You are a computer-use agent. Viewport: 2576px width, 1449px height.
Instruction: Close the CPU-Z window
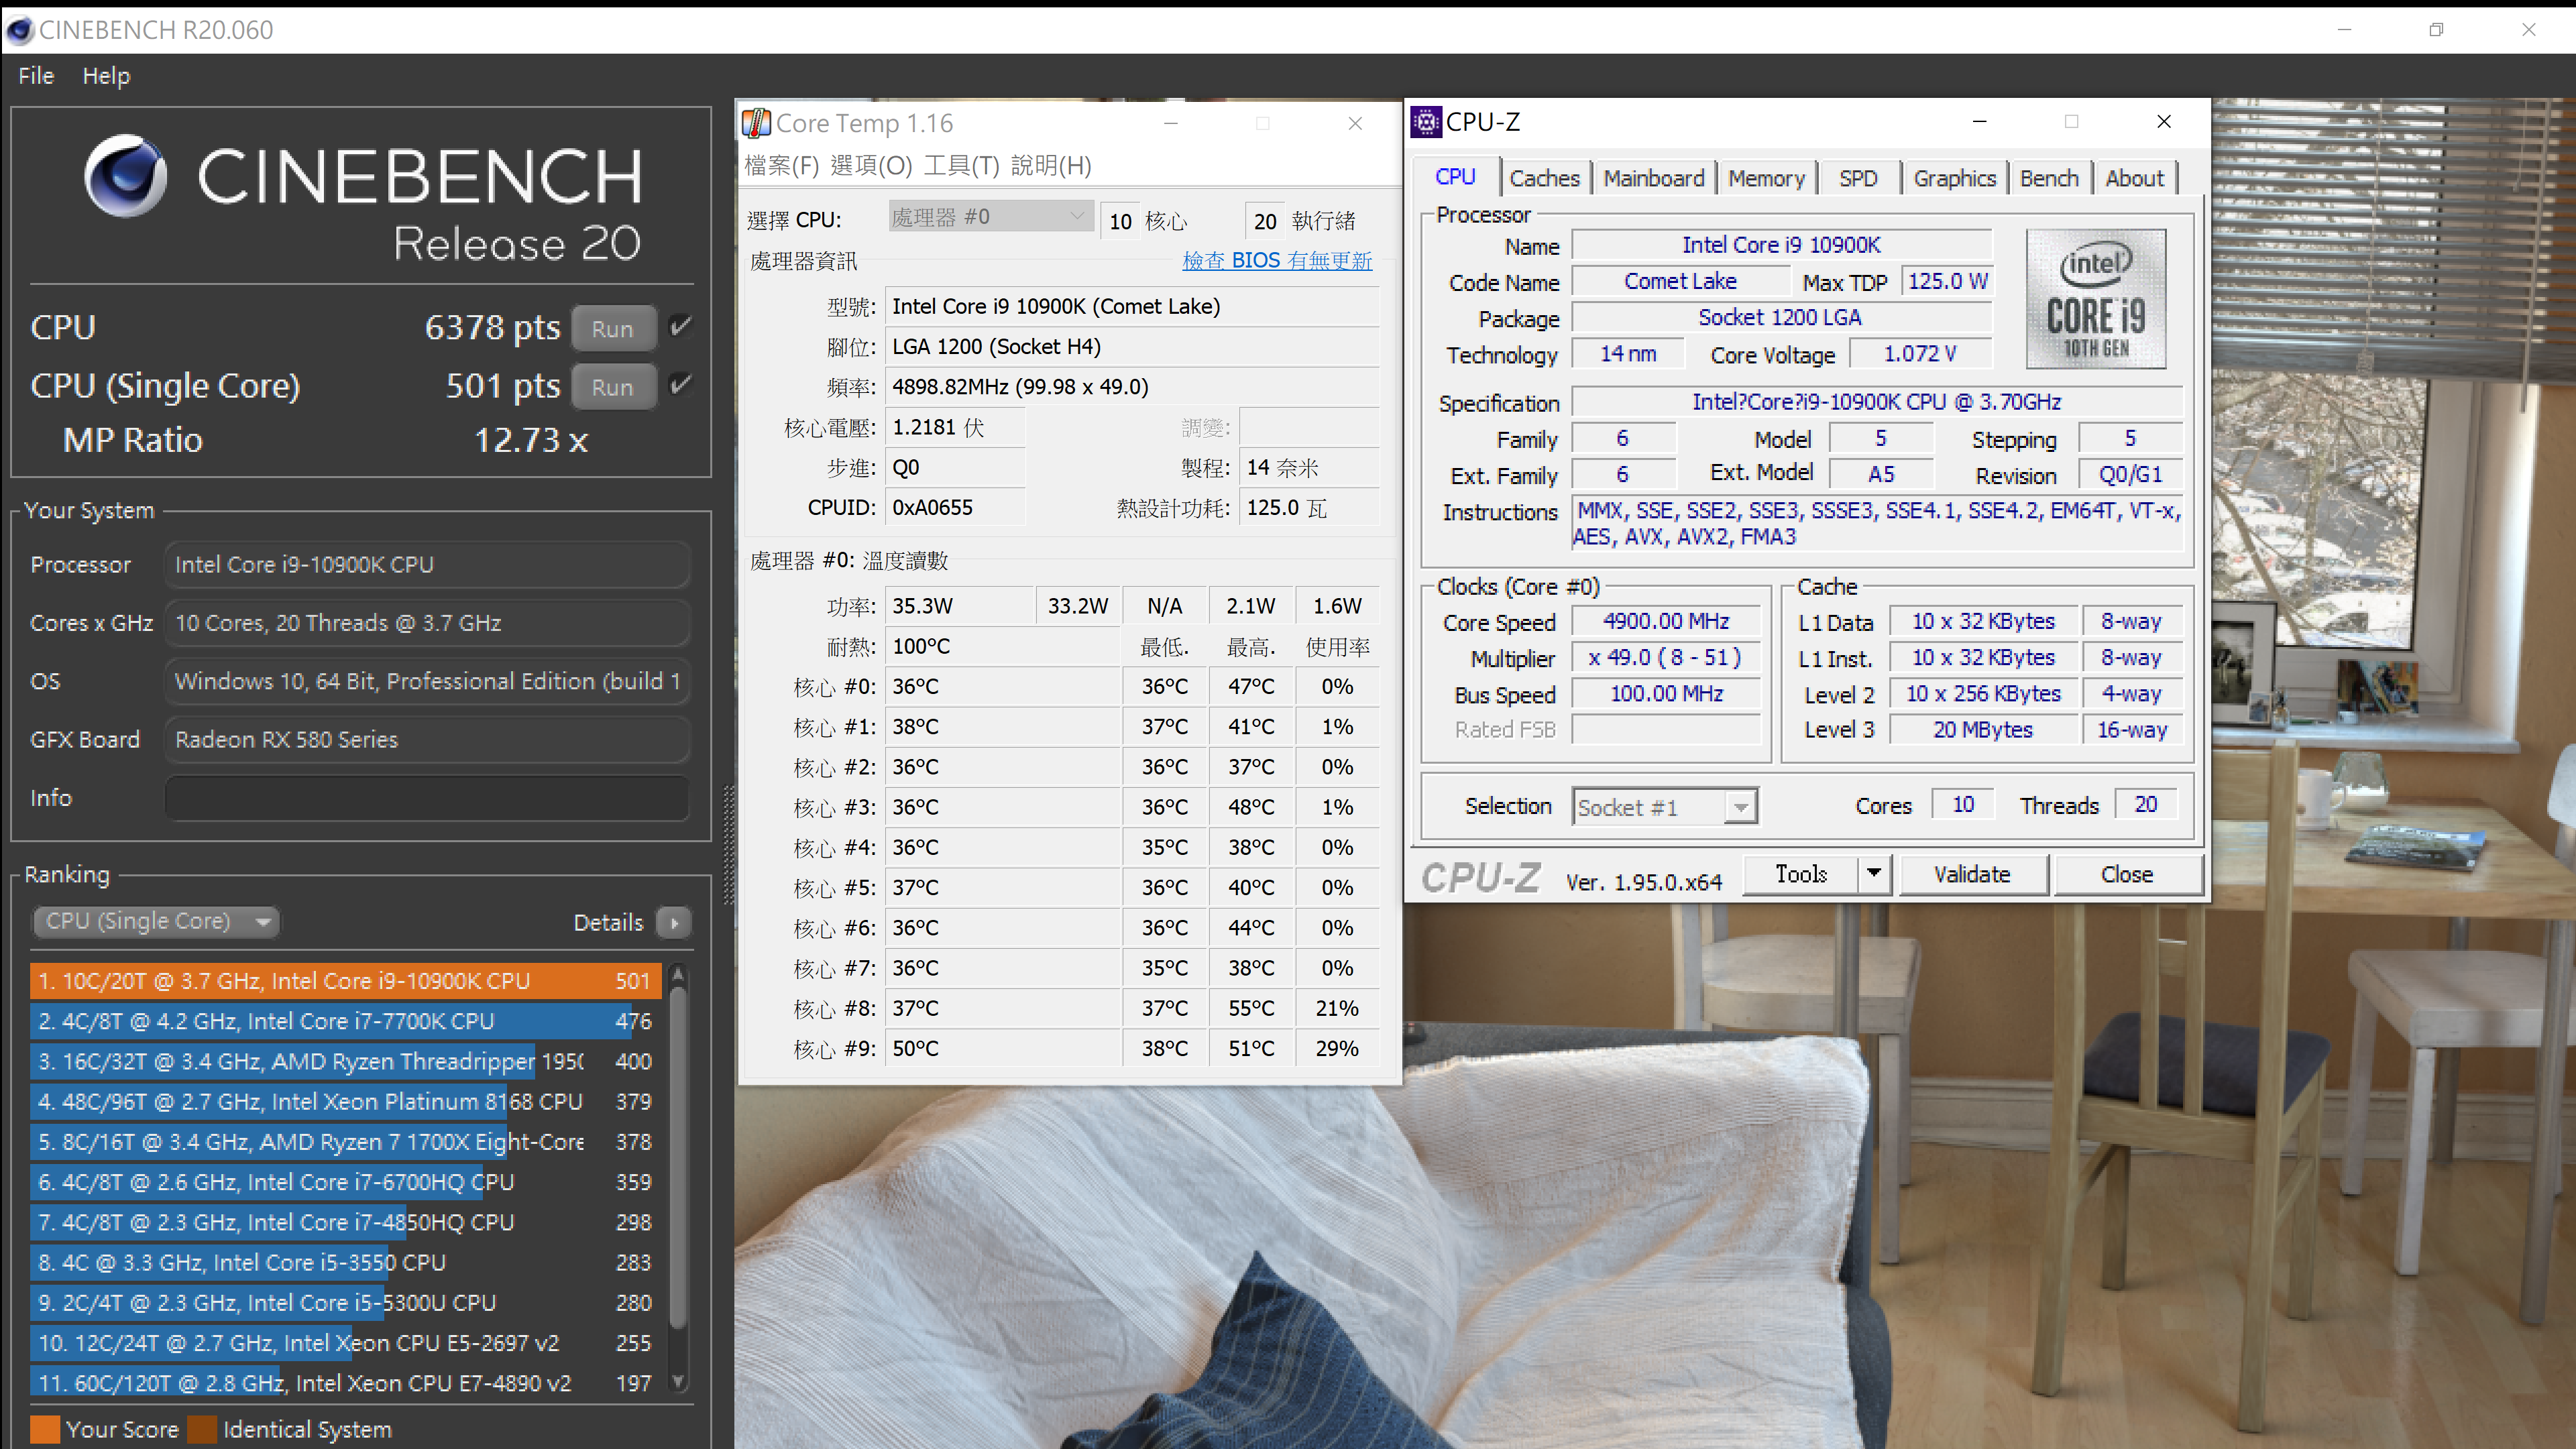[x=2164, y=121]
